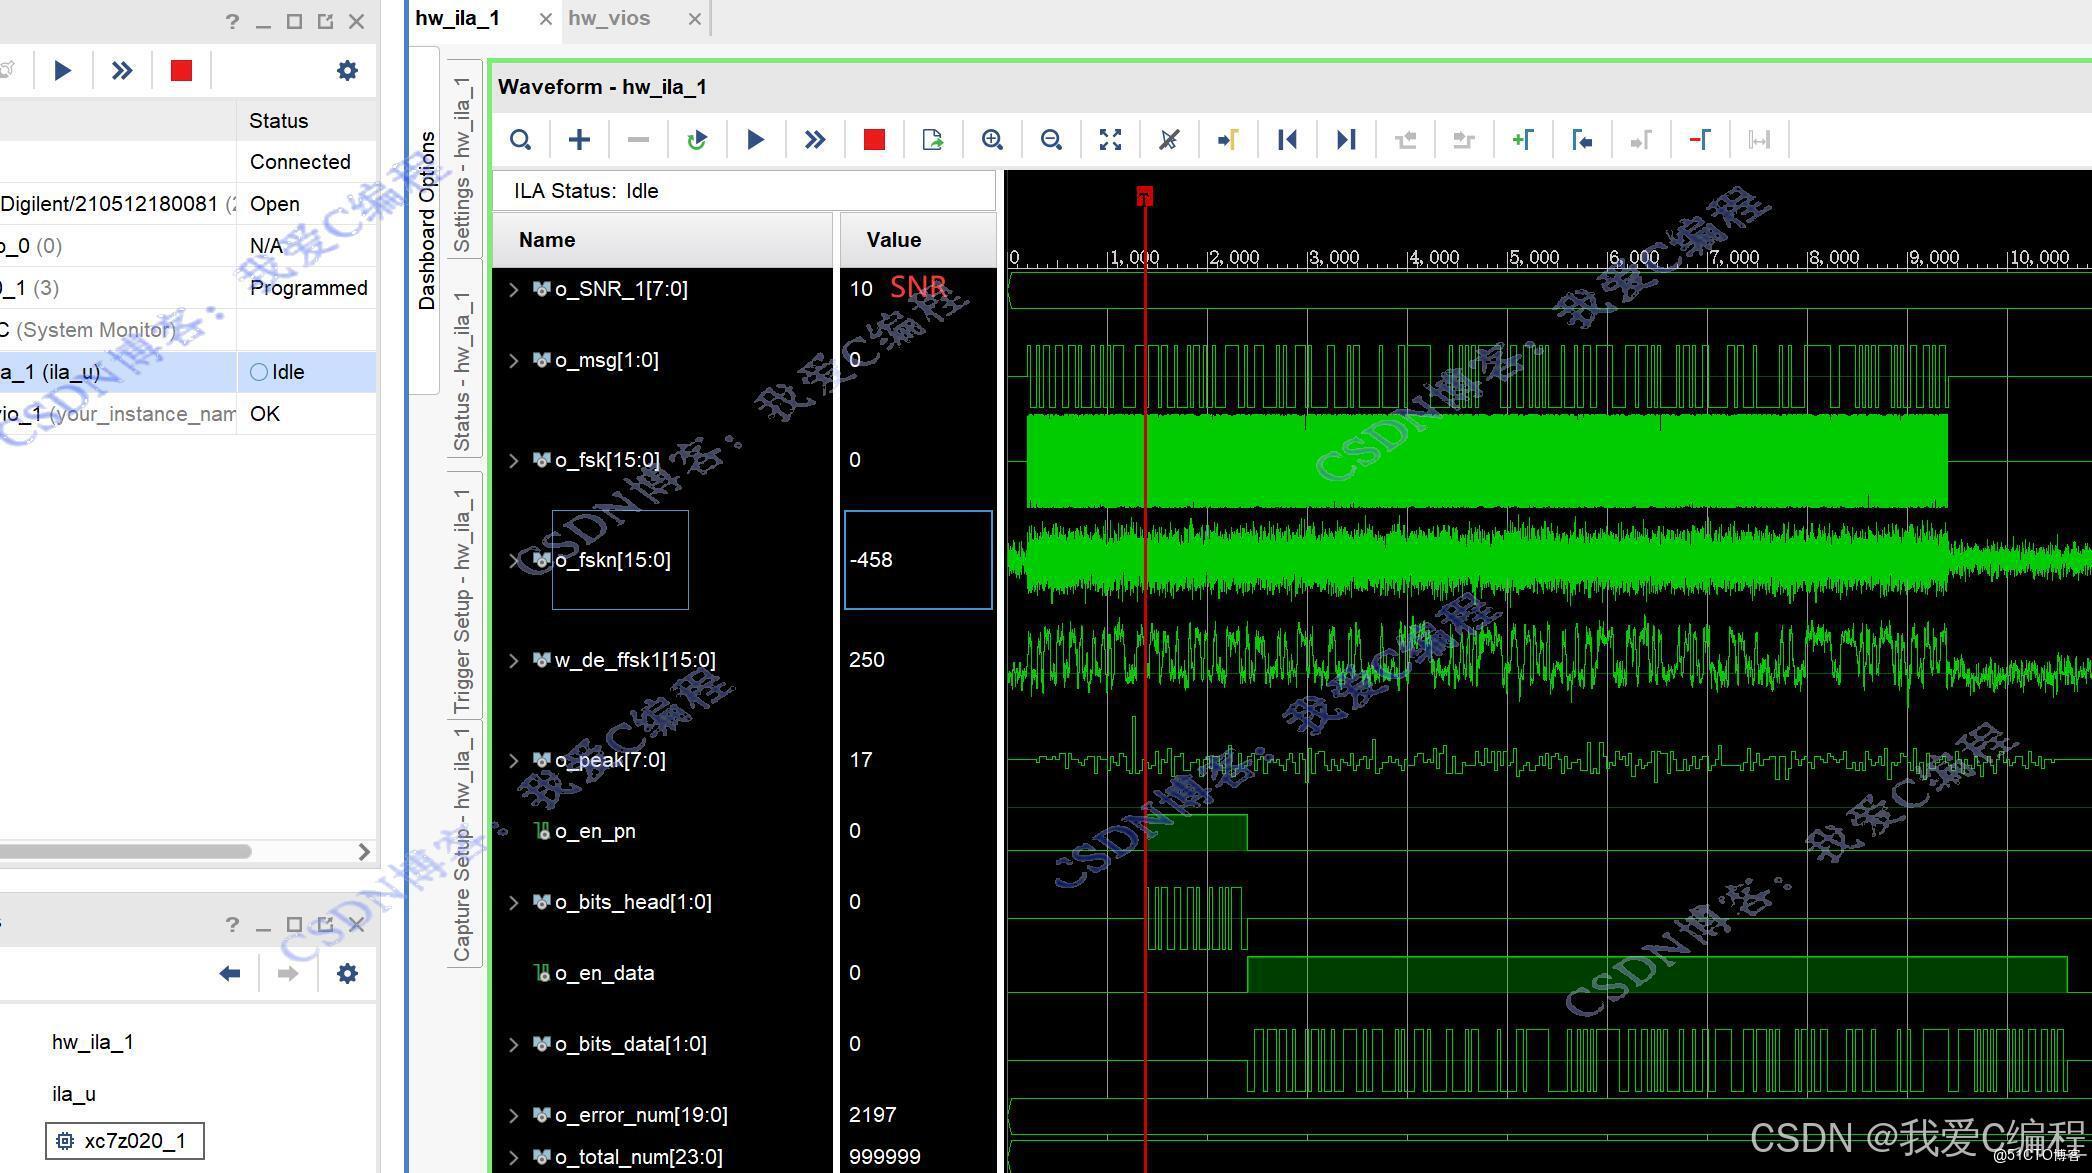
Task: Fit waveform to full view
Action: pos(1110,140)
